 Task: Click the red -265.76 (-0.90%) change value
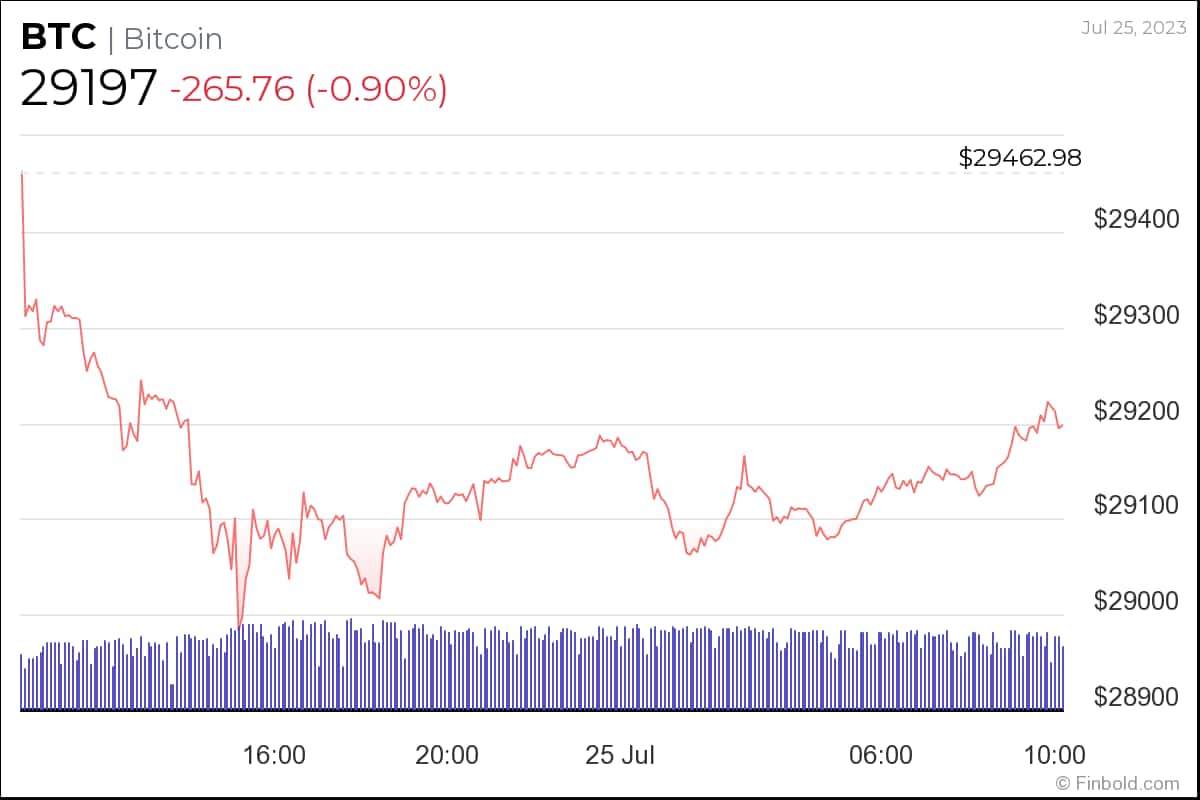308,89
